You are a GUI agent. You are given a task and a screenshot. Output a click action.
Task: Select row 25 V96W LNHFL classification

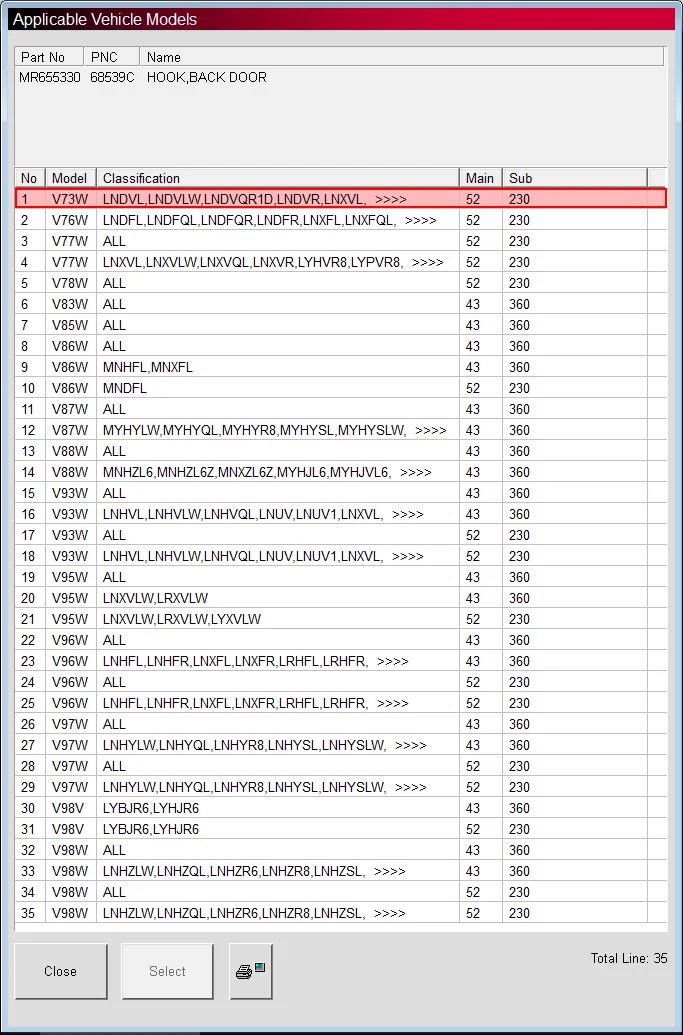[x=341, y=703]
